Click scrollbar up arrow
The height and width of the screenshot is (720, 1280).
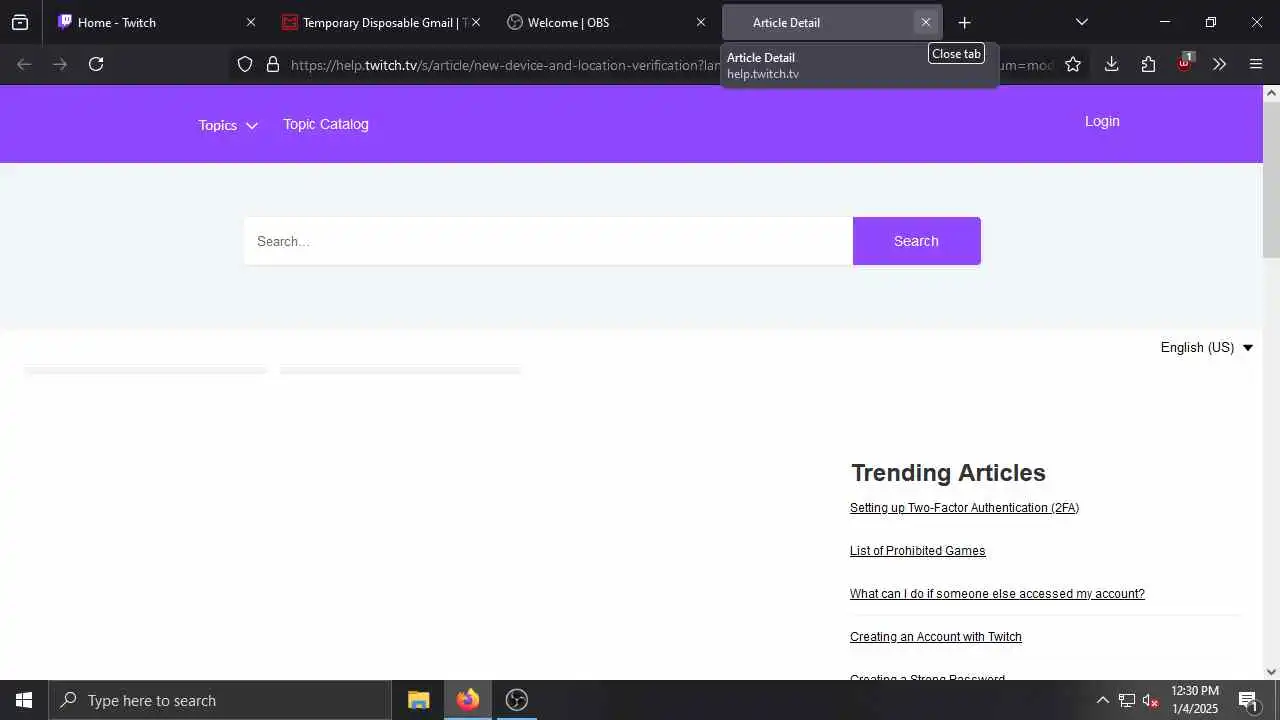[x=1271, y=93]
